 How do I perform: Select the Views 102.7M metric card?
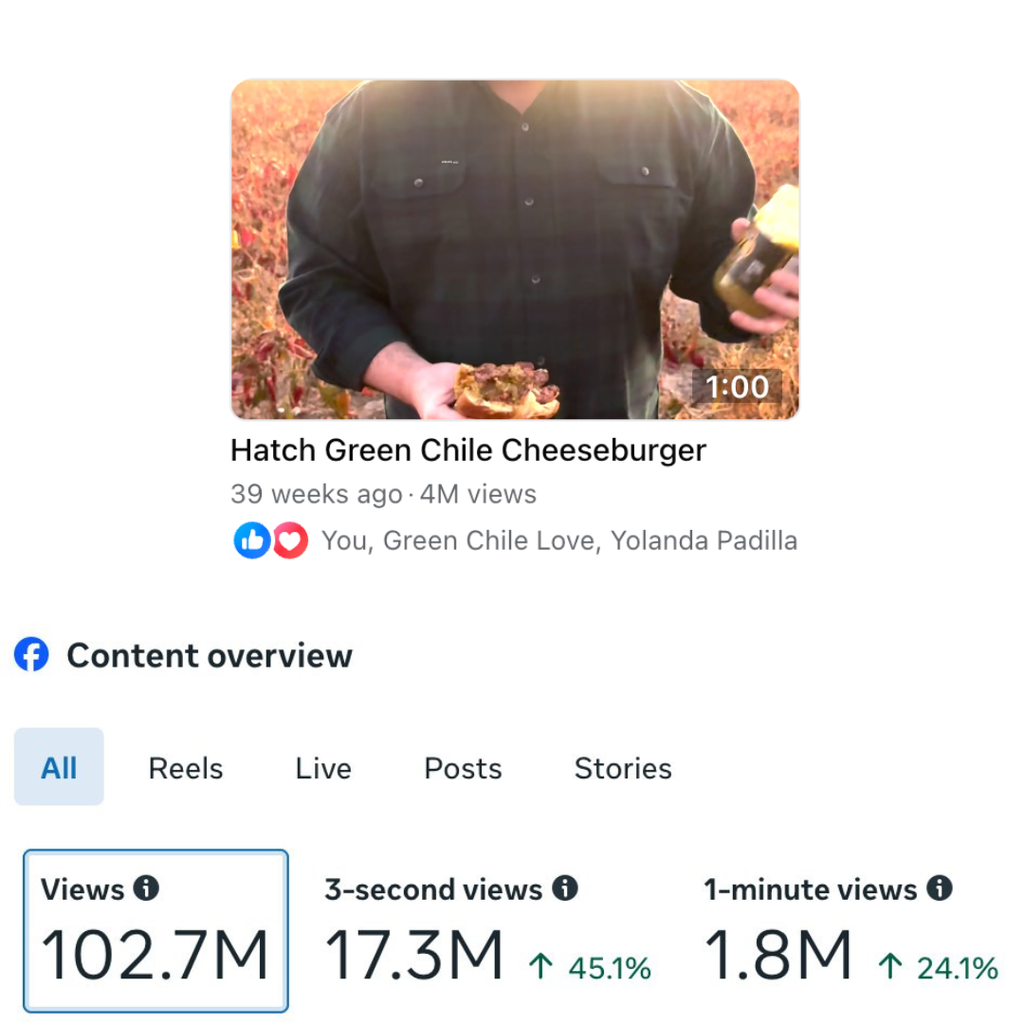coord(156,931)
